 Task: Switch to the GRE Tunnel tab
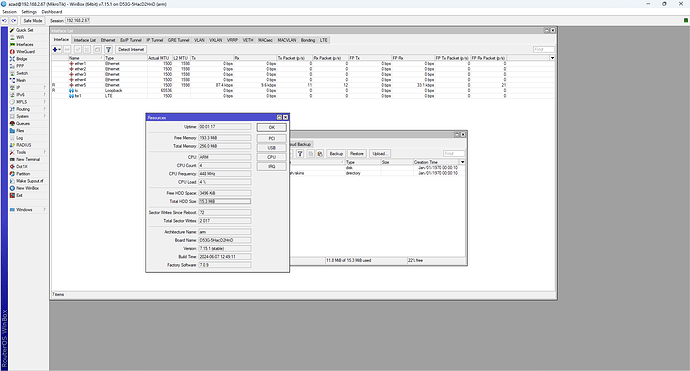[178, 40]
